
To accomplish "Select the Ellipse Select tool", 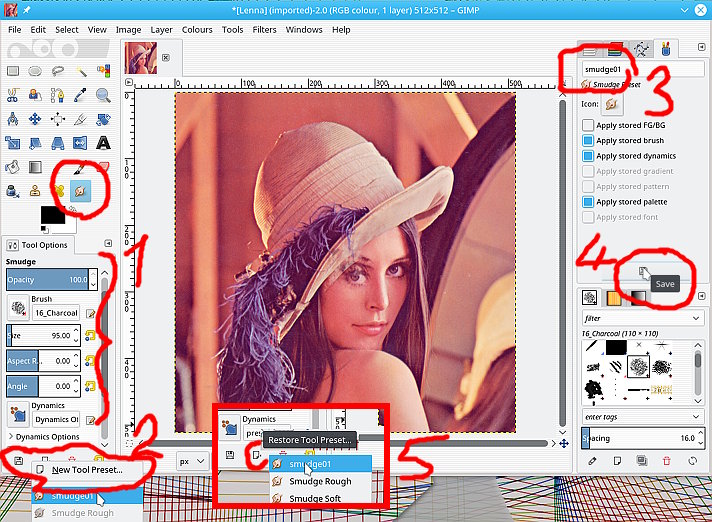I will pyautogui.click(x=35, y=71).
